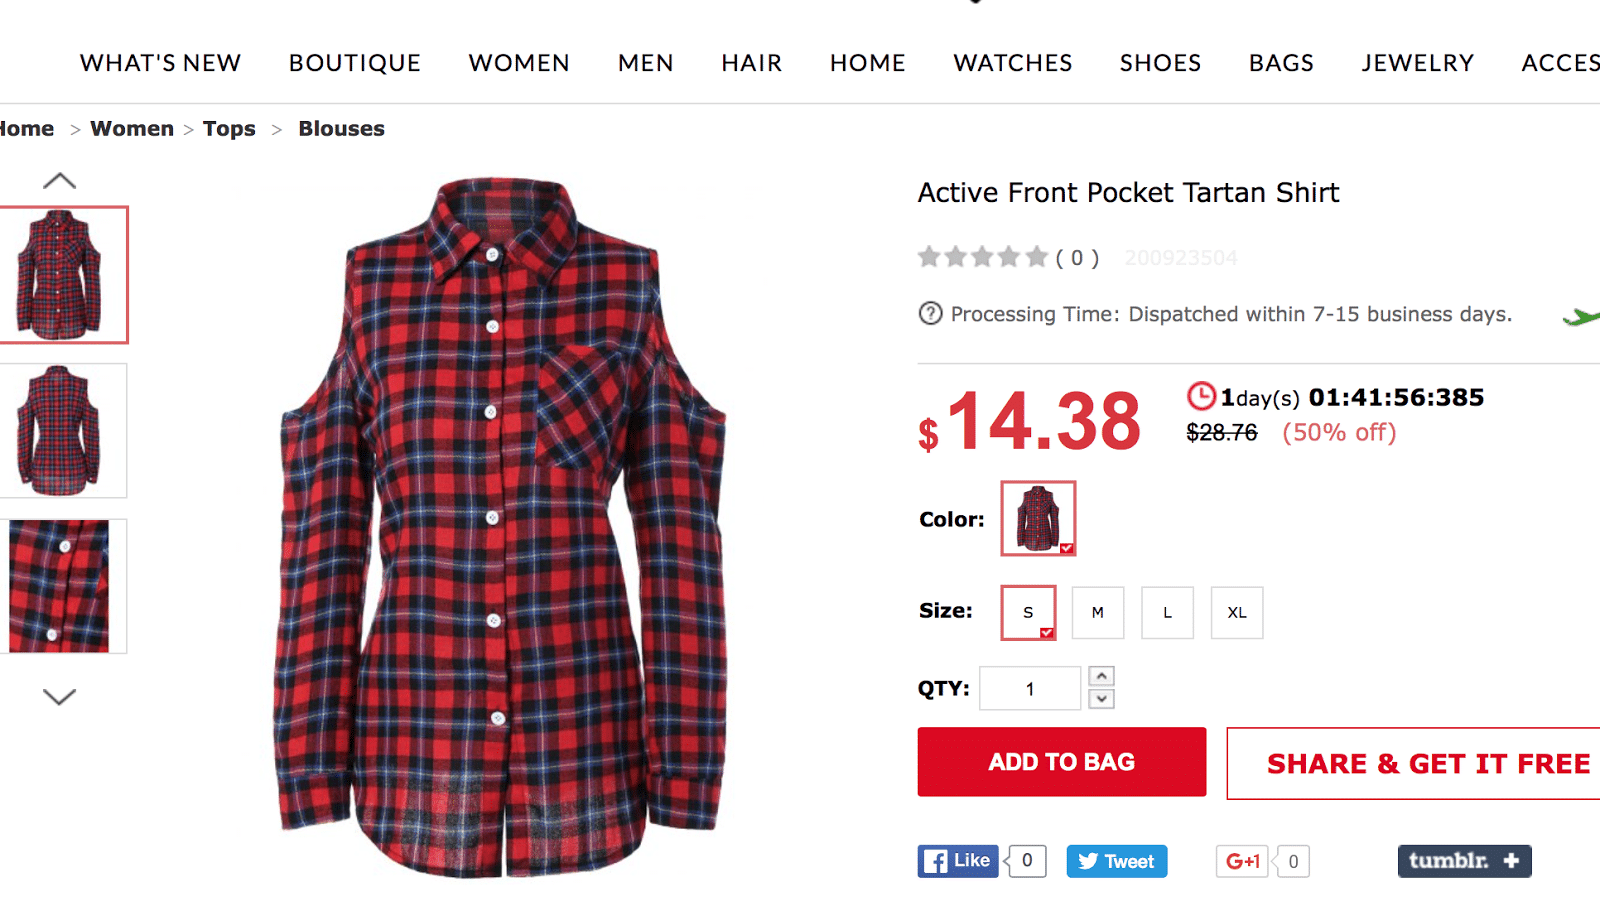Viewport: 1600px width, 906px height.
Task: Click the Facebook Like button
Action: tap(958, 861)
